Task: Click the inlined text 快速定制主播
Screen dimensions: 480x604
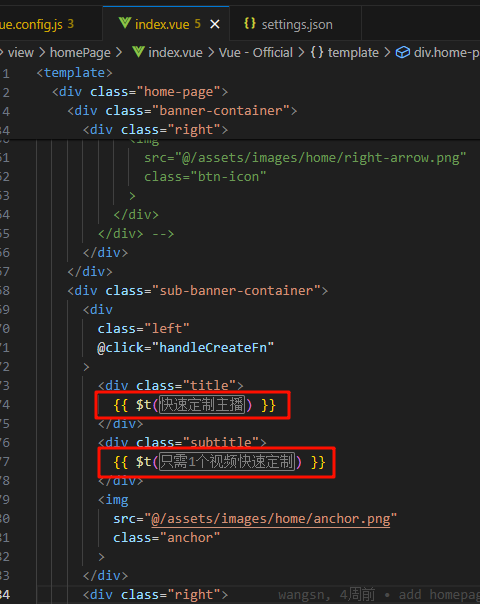Action: (x=202, y=404)
